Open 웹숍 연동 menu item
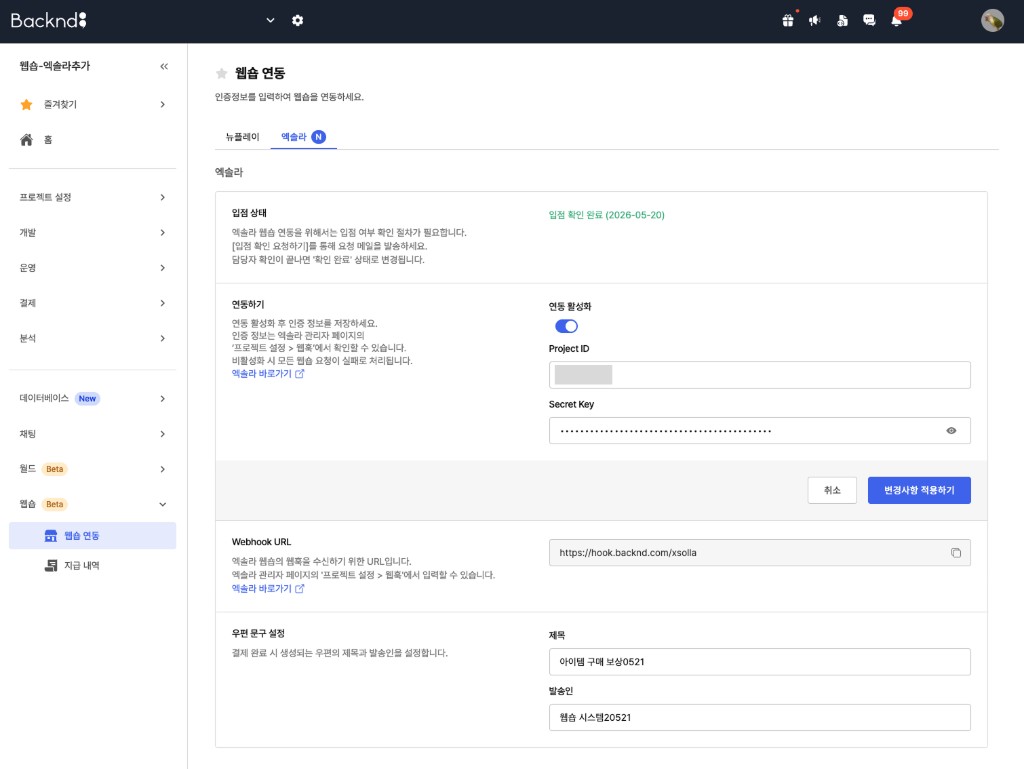The width and height of the screenshot is (1024, 769). coord(92,535)
